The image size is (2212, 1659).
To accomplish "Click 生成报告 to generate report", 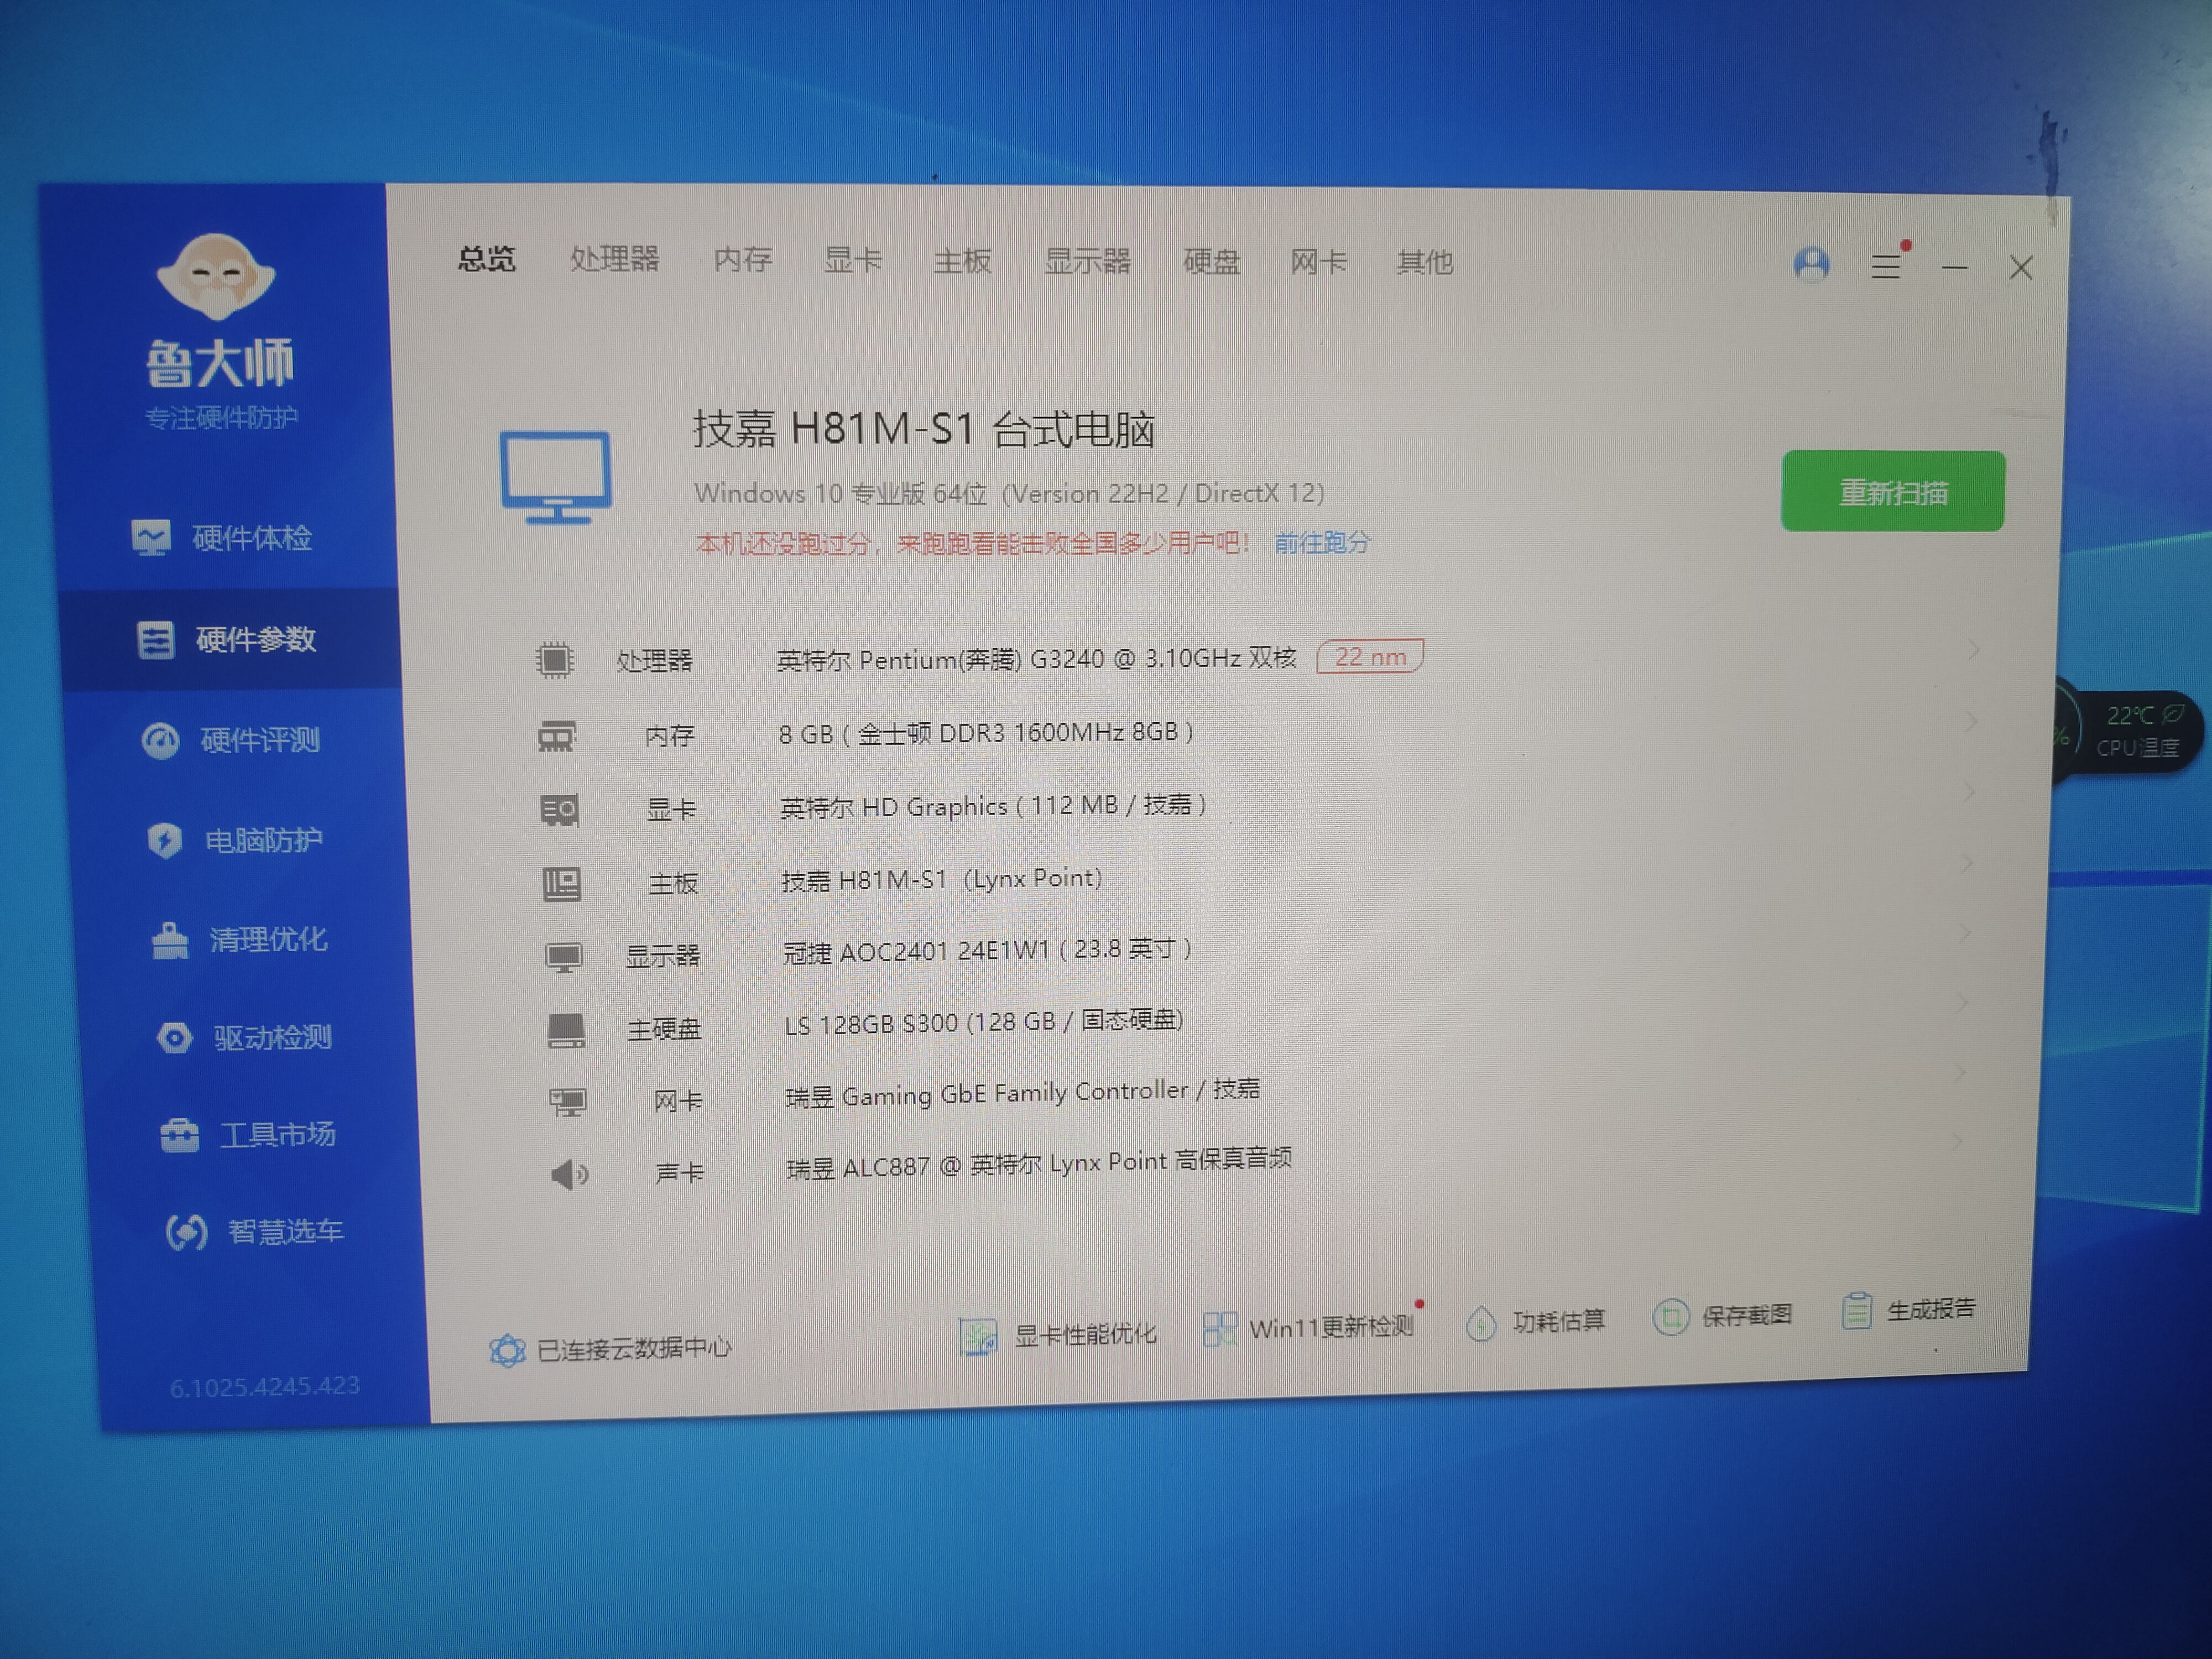I will (x=1929, y=1308).
